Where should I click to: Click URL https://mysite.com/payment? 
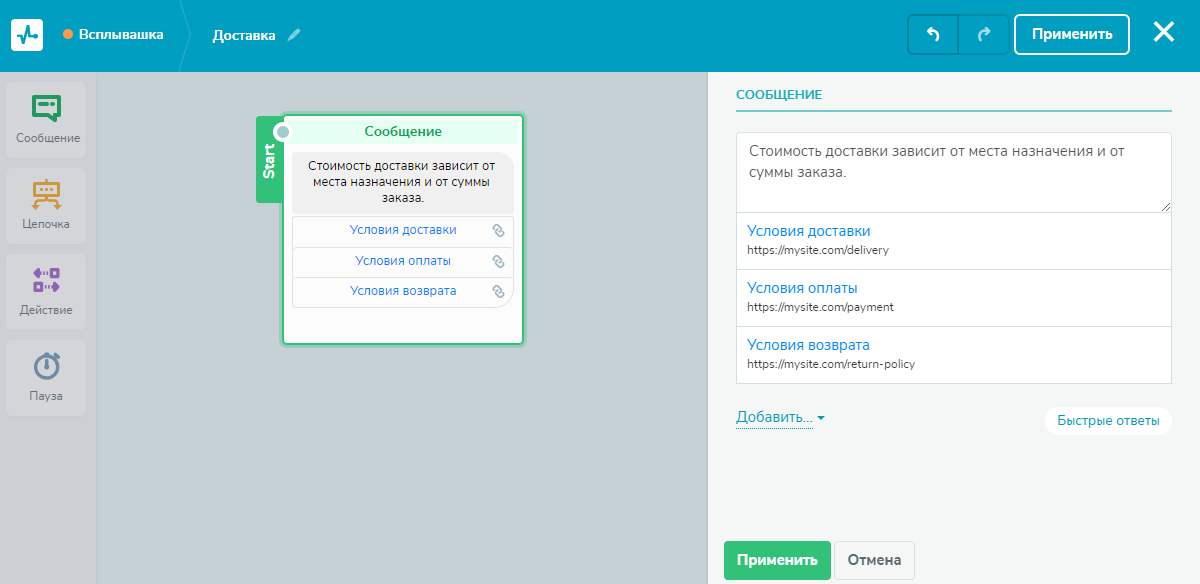820,307
